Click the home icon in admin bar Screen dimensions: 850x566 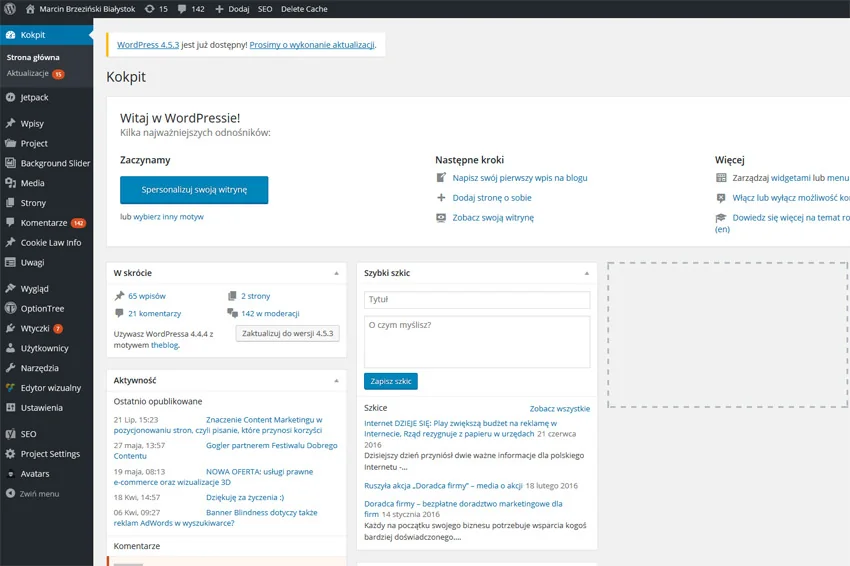click(x=30, y=9)
